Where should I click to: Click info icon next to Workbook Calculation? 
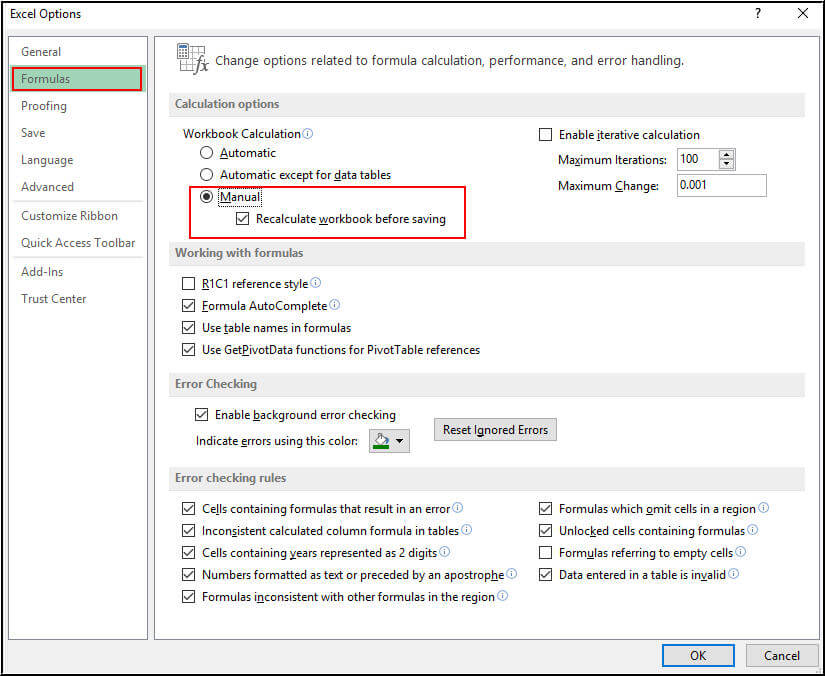[308, 134]
